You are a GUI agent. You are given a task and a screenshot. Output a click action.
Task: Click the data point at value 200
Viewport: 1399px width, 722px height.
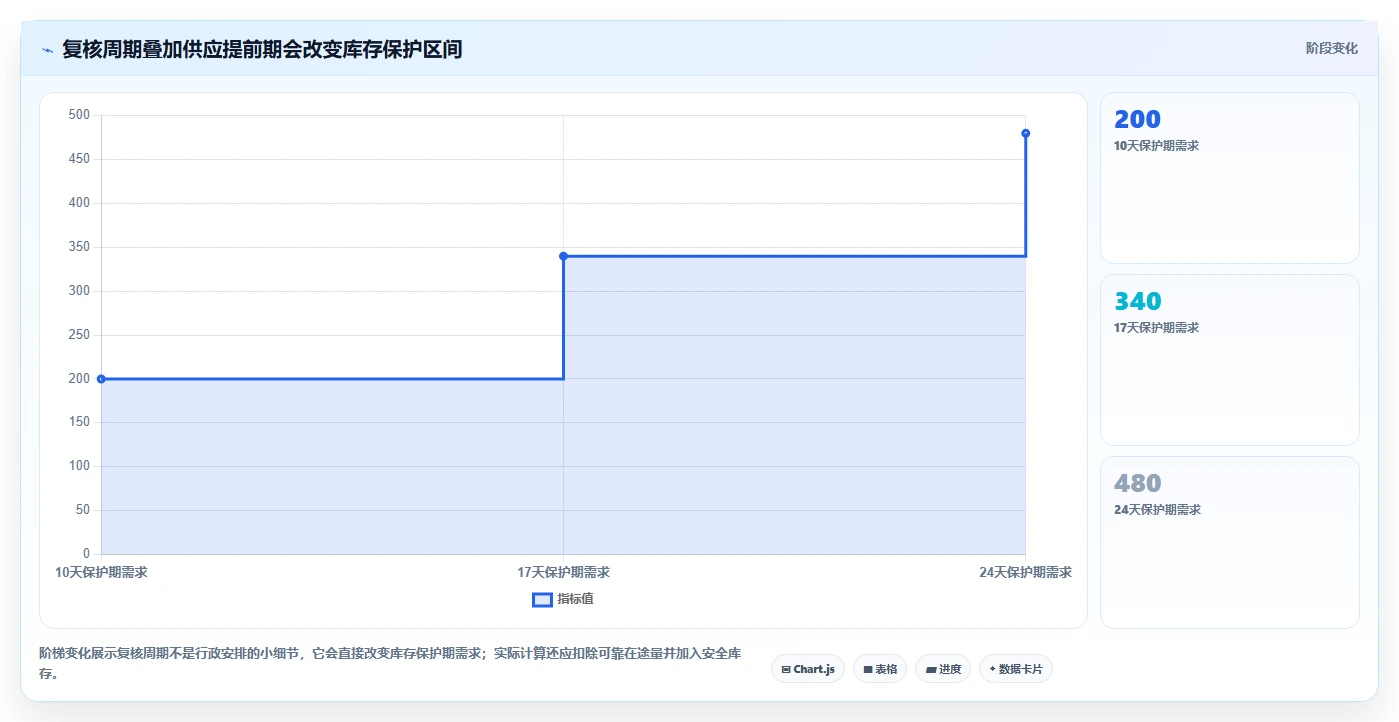click(101, 379)
